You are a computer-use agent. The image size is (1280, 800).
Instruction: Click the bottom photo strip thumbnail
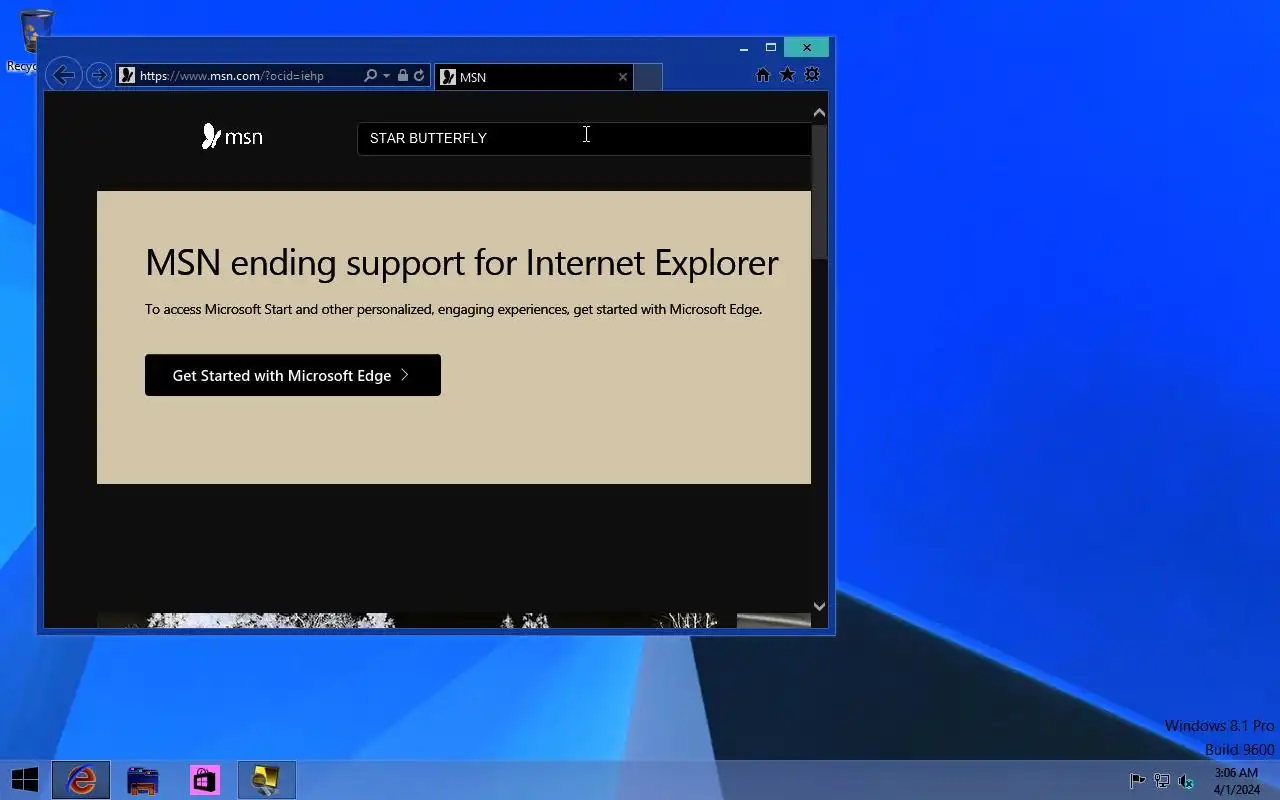pos(453,621)
